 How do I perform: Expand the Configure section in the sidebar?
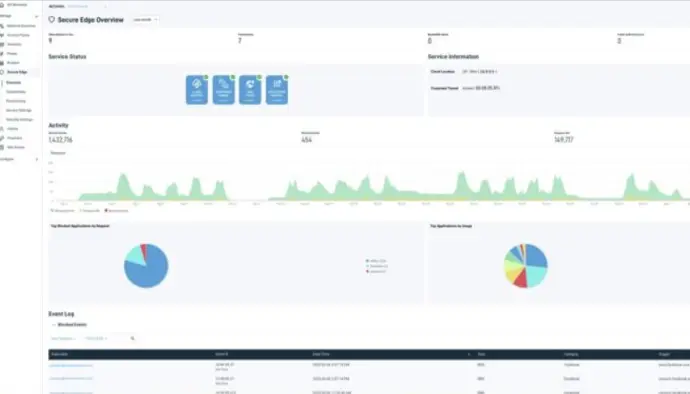[37, 159]
